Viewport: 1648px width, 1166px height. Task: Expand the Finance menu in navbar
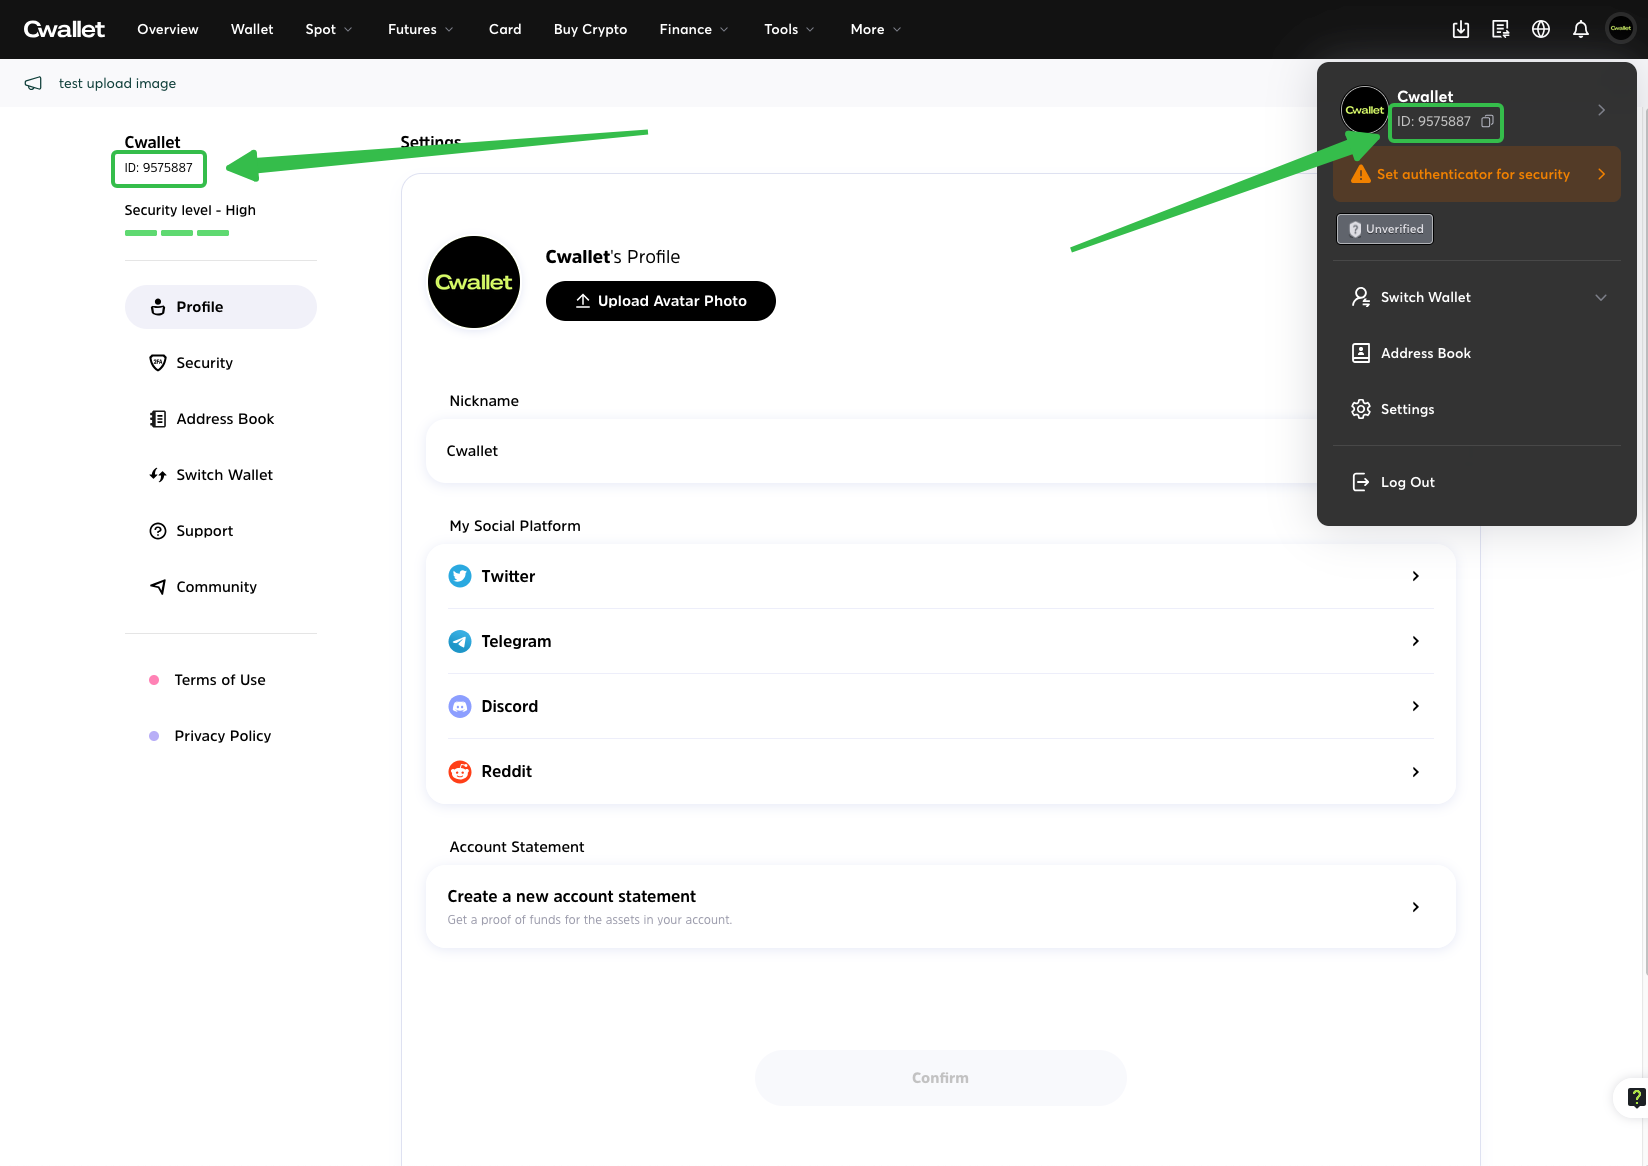(x=693, y=29)
